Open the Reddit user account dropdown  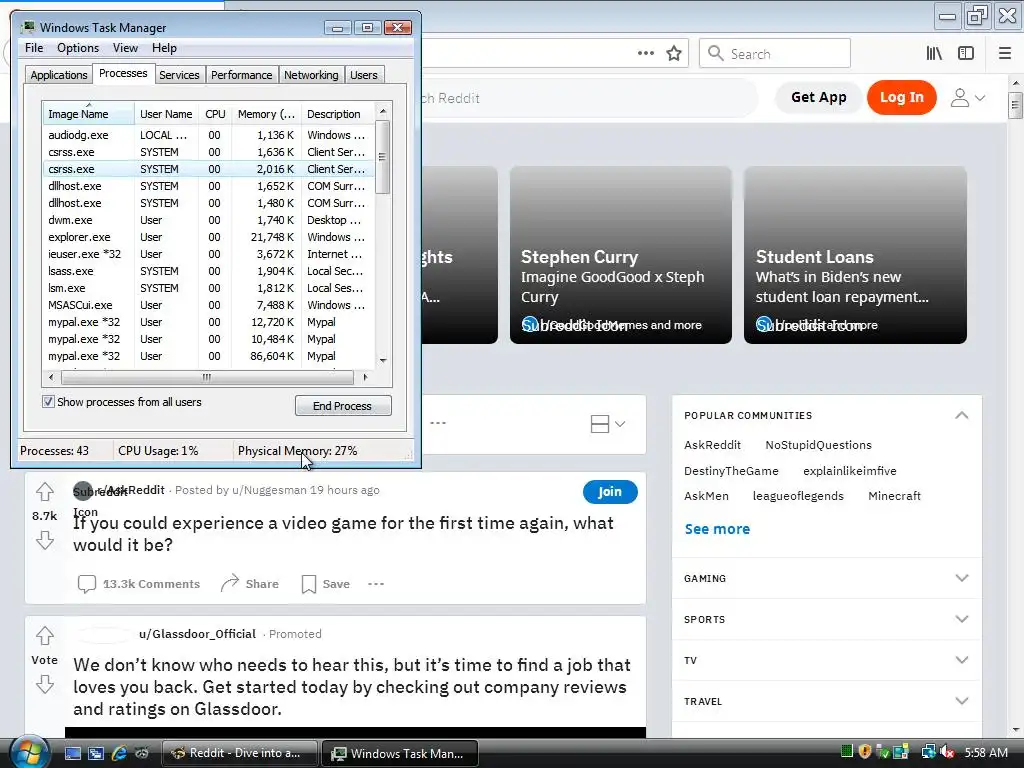tap(968, 97)
